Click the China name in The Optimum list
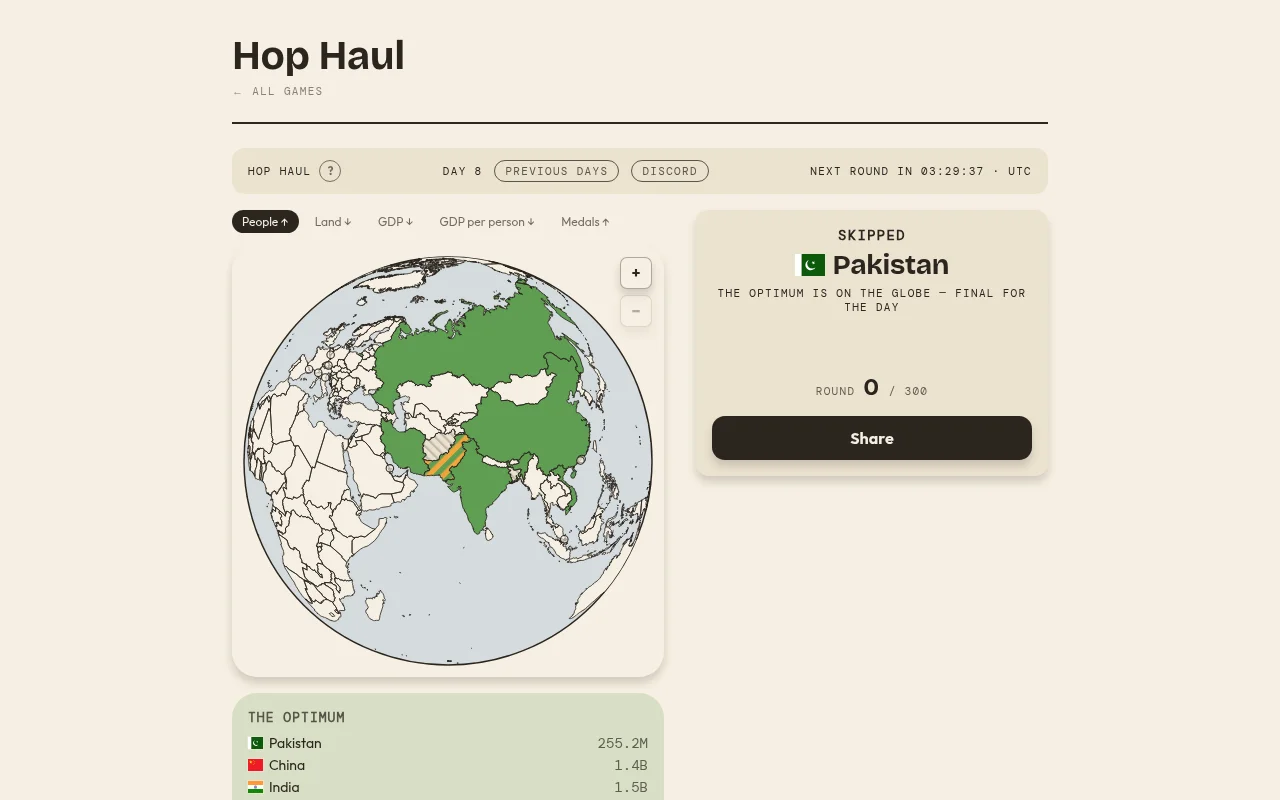Image resolution: width=1280 pixels, height=800 pixels. click(287, 765)
